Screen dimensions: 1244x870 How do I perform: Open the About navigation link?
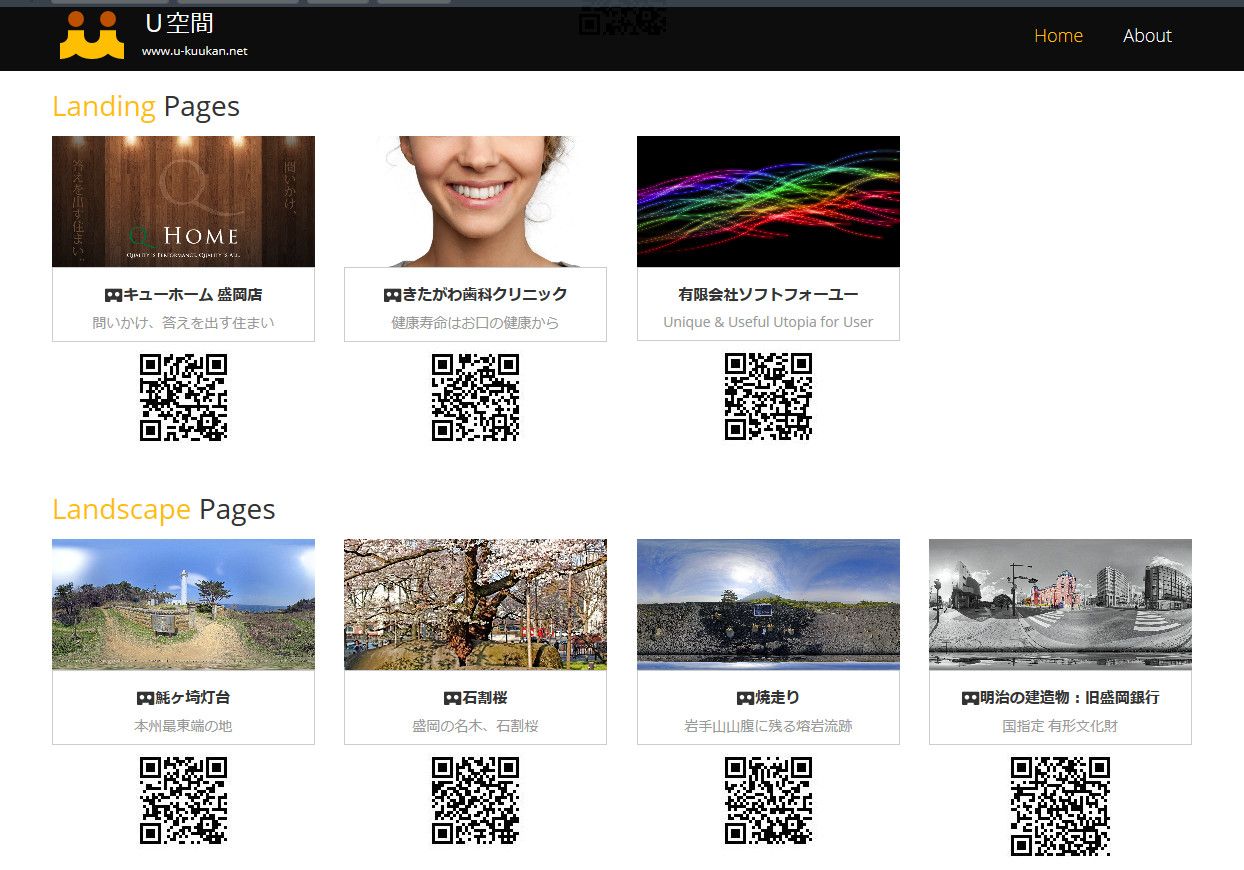(1147, 36)
